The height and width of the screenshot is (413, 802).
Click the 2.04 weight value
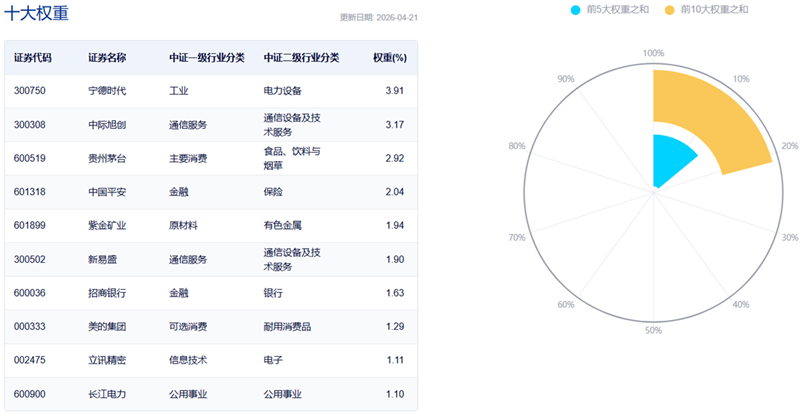395,192
